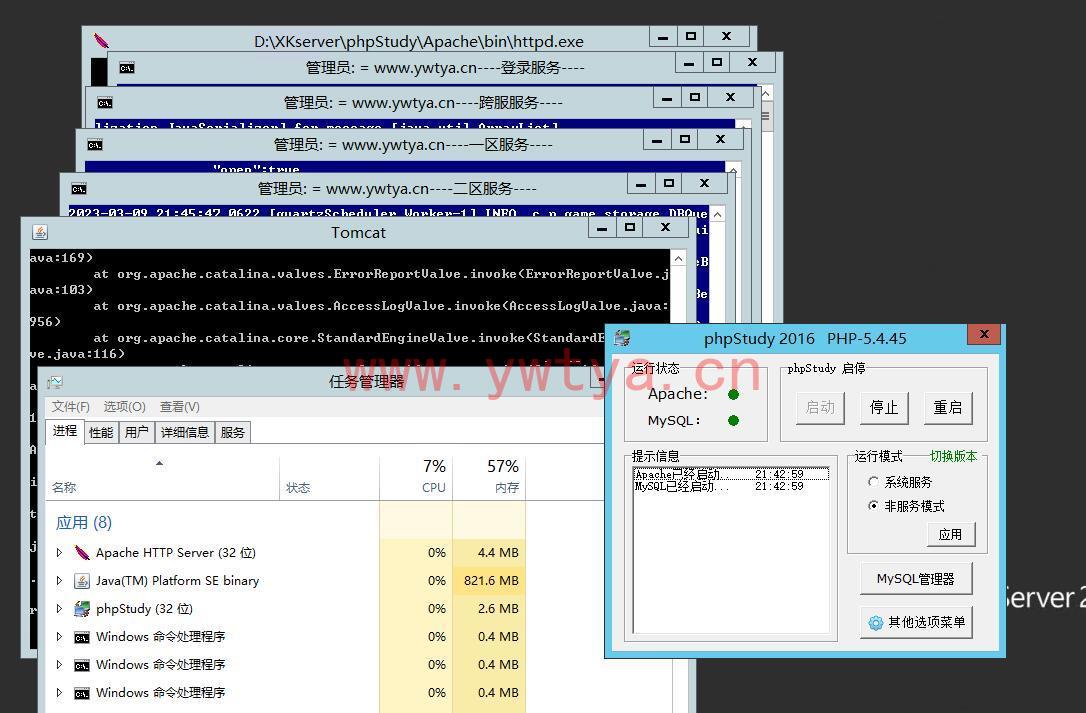Screen dimensions: 1086x713
Task: Click the Apache HTTP Server feather icon in the process list
Action: [82, 552]
